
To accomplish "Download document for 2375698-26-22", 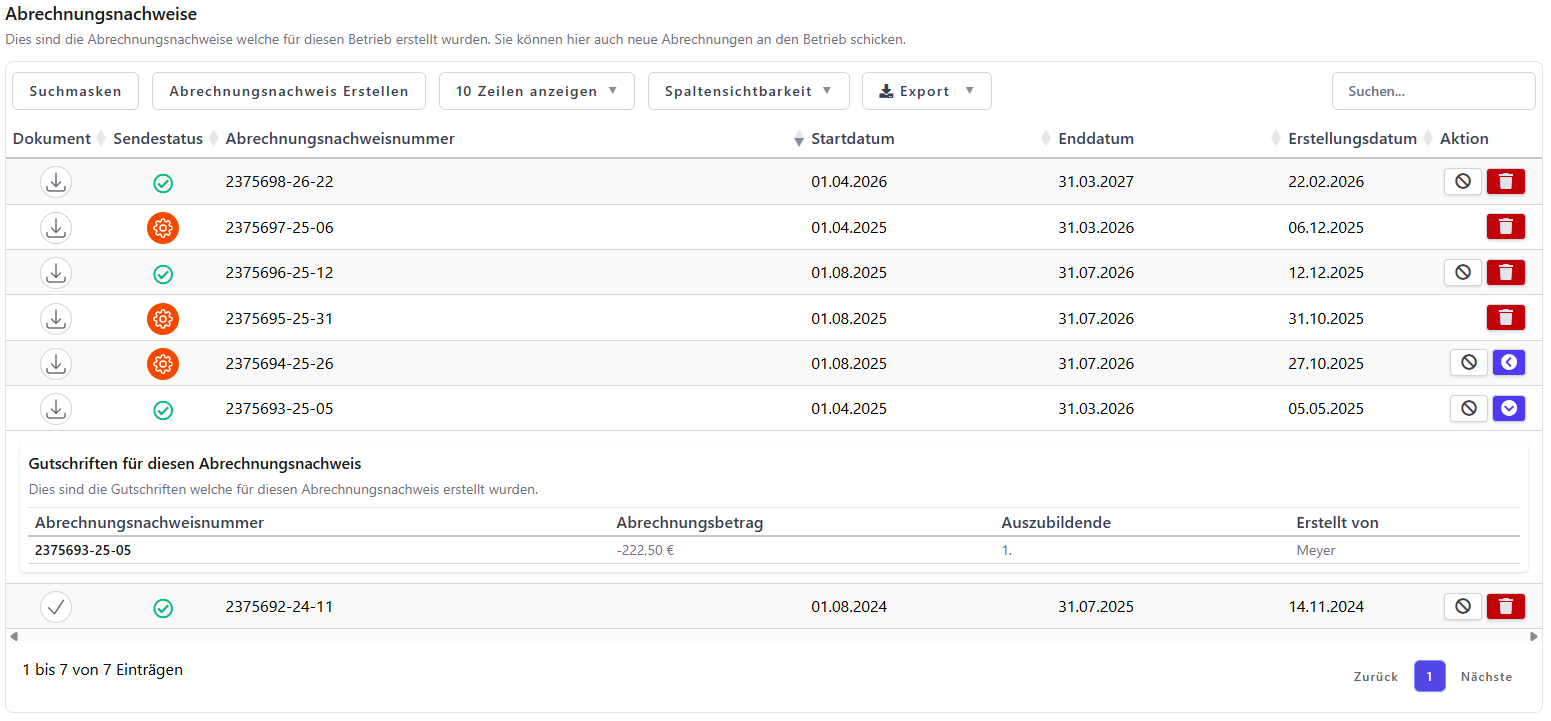I will (56, 182).
